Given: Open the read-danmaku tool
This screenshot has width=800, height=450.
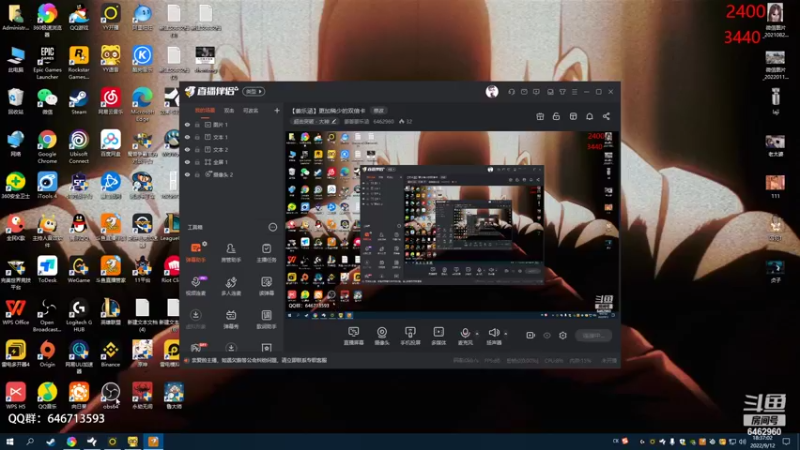Looking at the screenshot, I should (x=266, y=286).
